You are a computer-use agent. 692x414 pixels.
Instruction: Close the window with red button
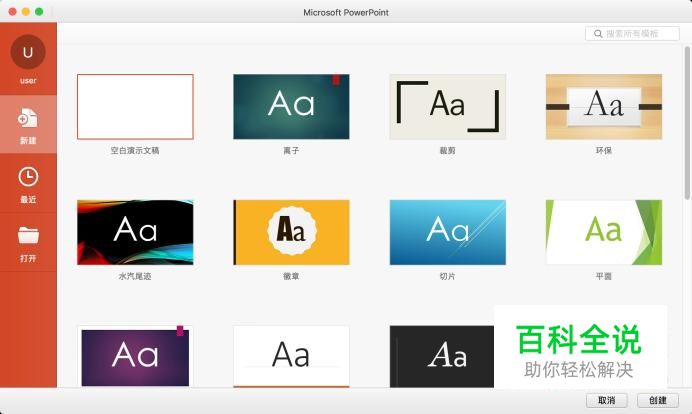(13, 12)
